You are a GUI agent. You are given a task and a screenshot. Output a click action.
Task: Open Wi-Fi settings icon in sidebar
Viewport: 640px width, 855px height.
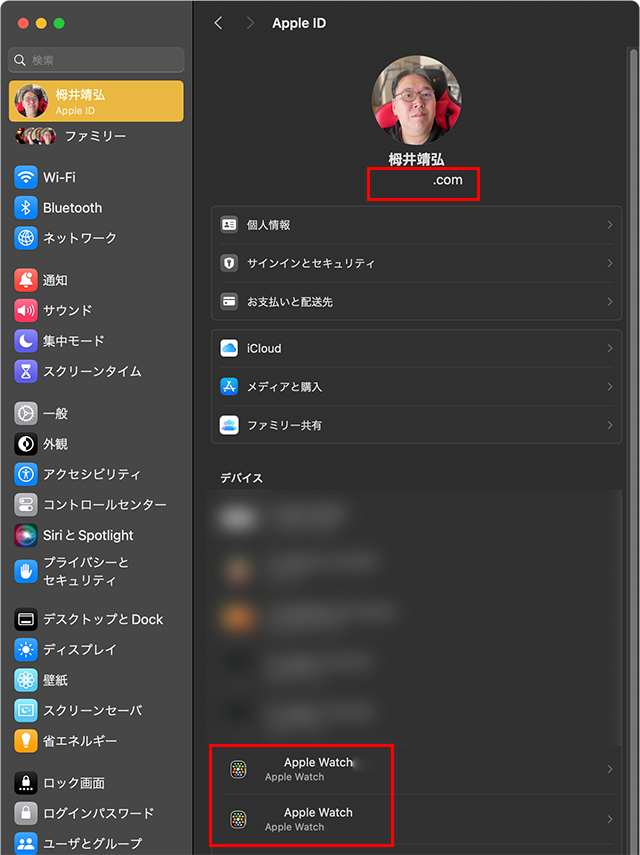click(x=26, y=177)
